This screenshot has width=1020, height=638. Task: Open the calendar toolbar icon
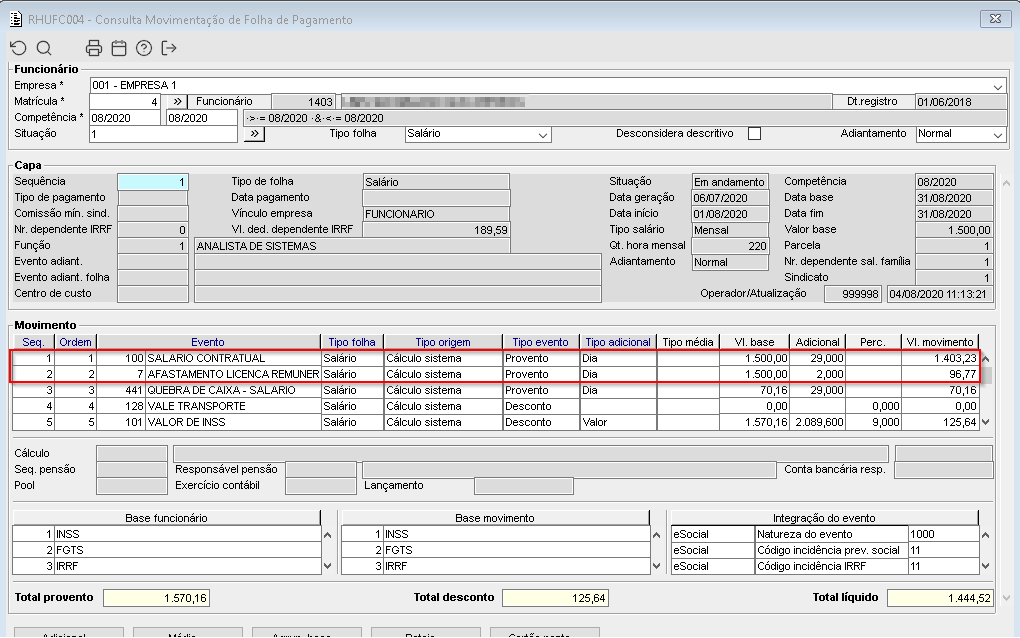coord(119,48)
